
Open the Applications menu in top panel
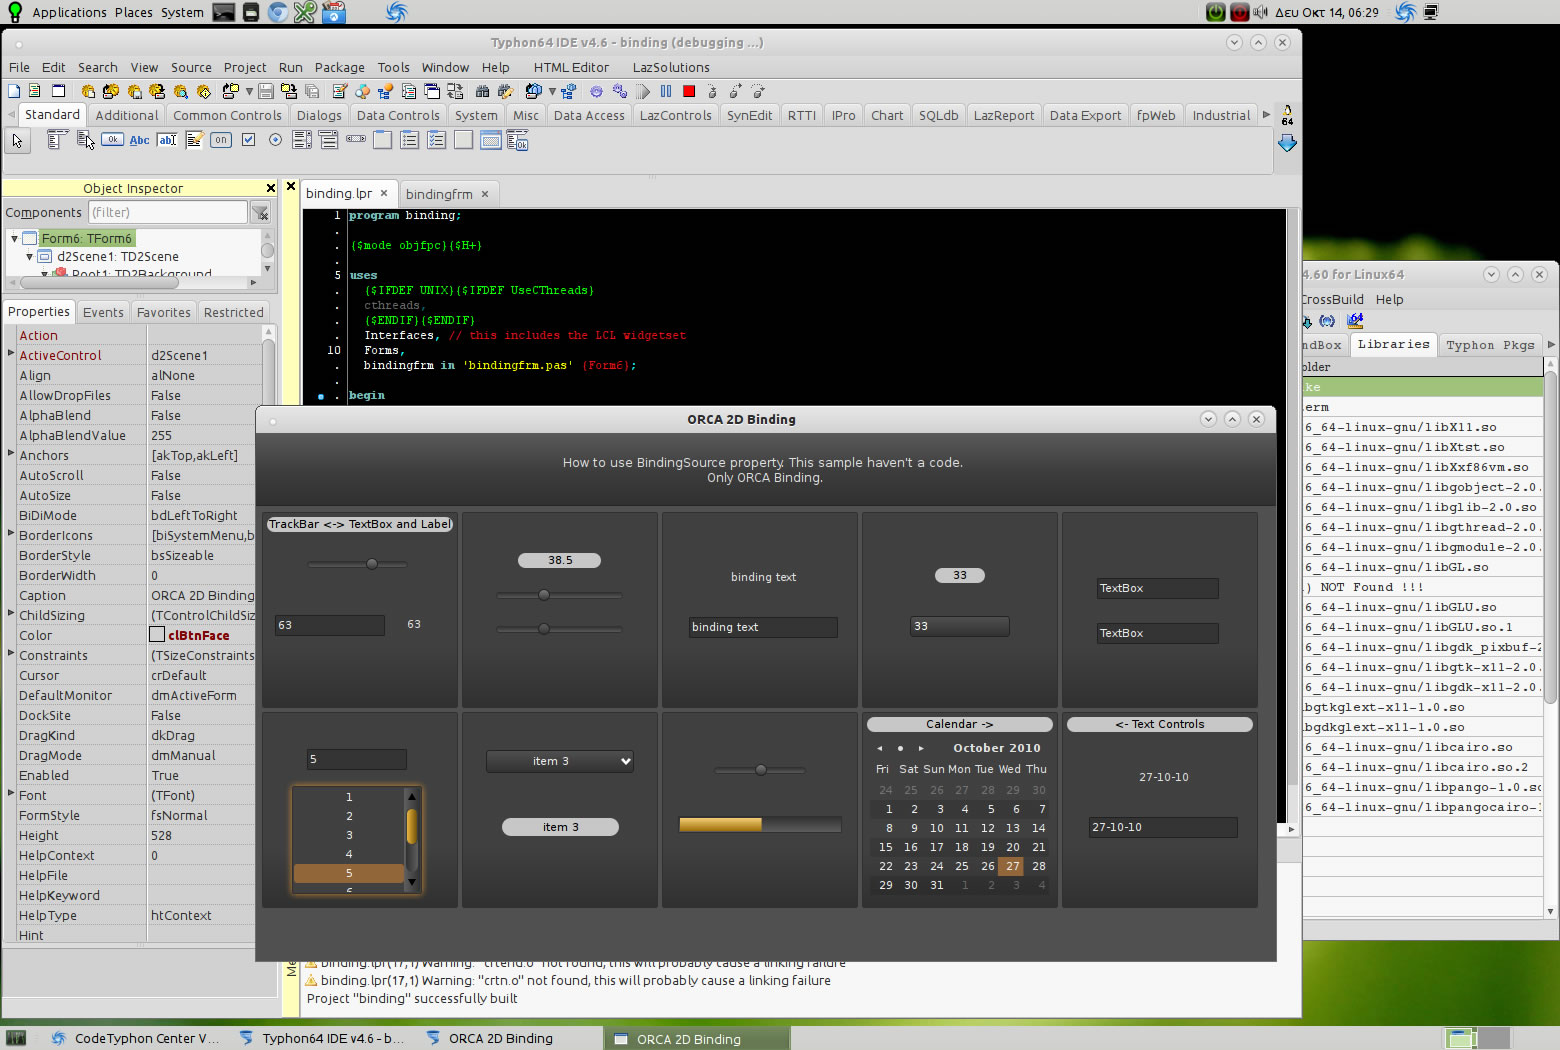point(69,12)
